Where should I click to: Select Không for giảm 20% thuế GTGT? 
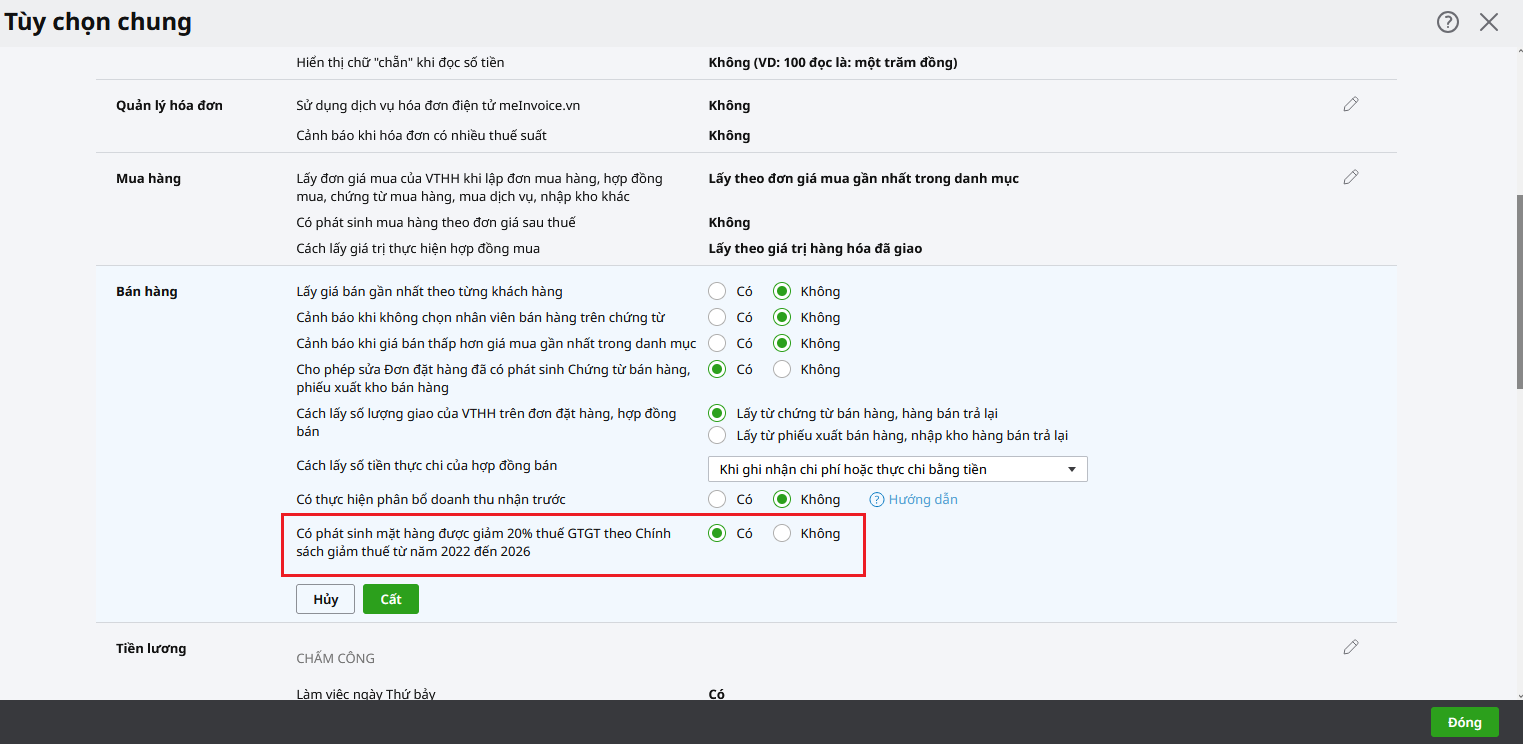coord(783,534)
